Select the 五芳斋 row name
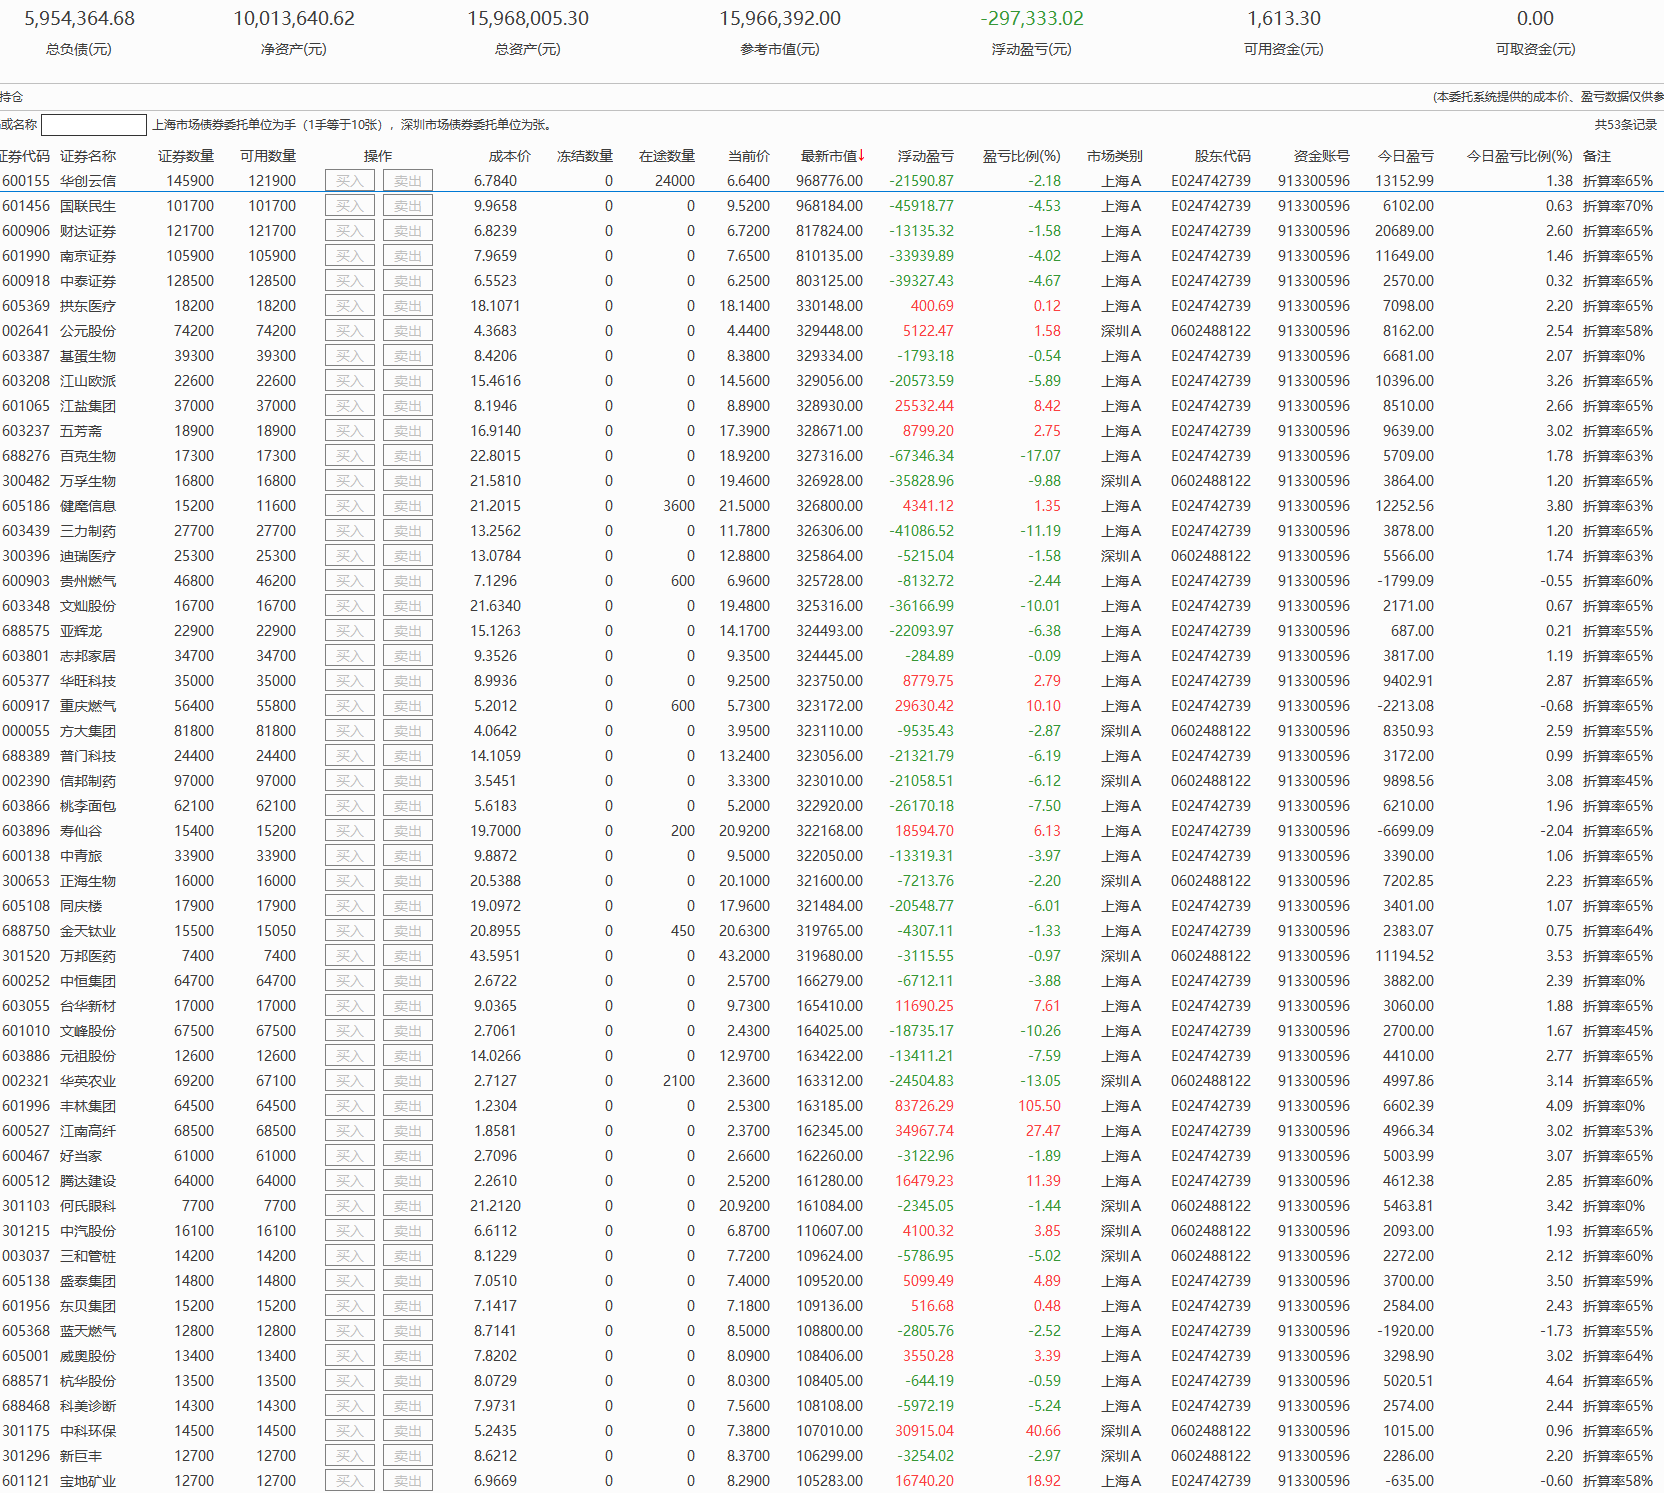The width and height of the screenshot is (1664, 1493). click(81, 431)
